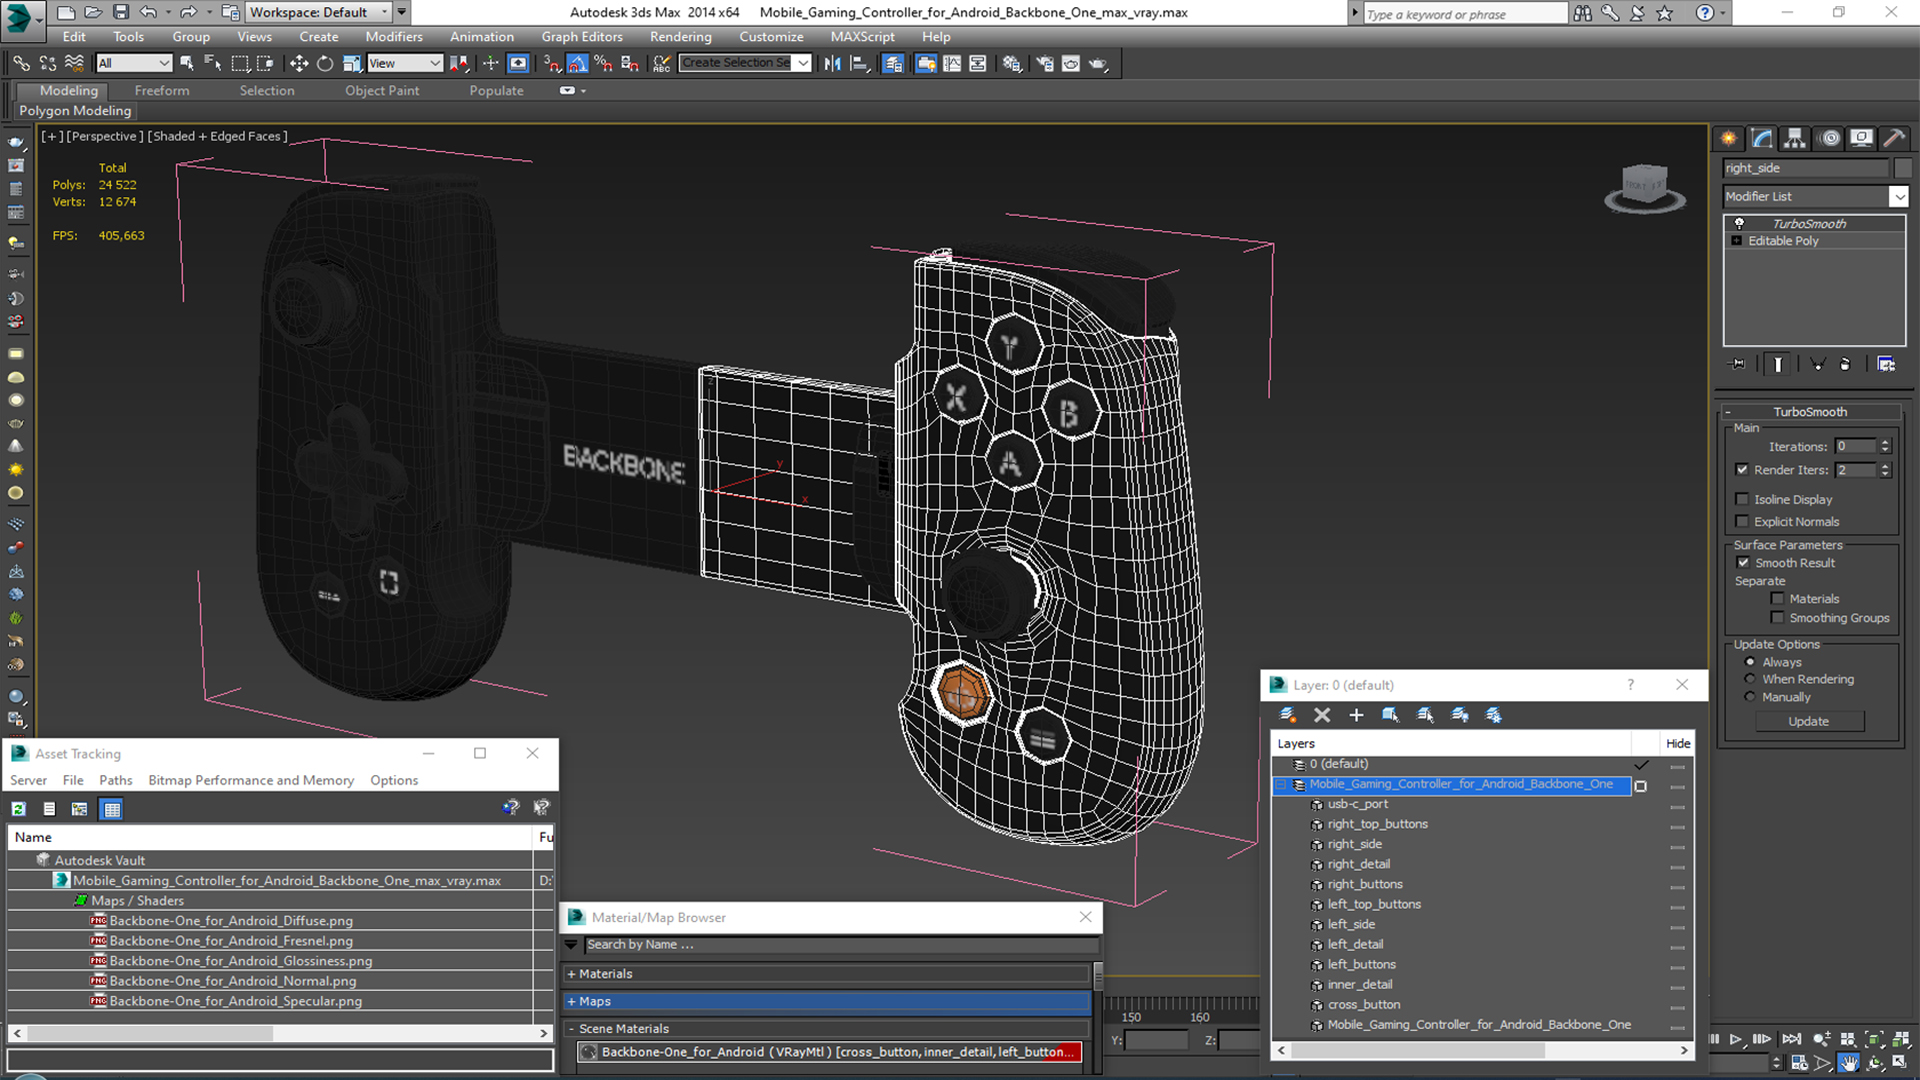Viewport: 1920px width, 1080px height.
Task: Click Refresh icon in Asset Tracking toolbar
Action: pos(18,809)
